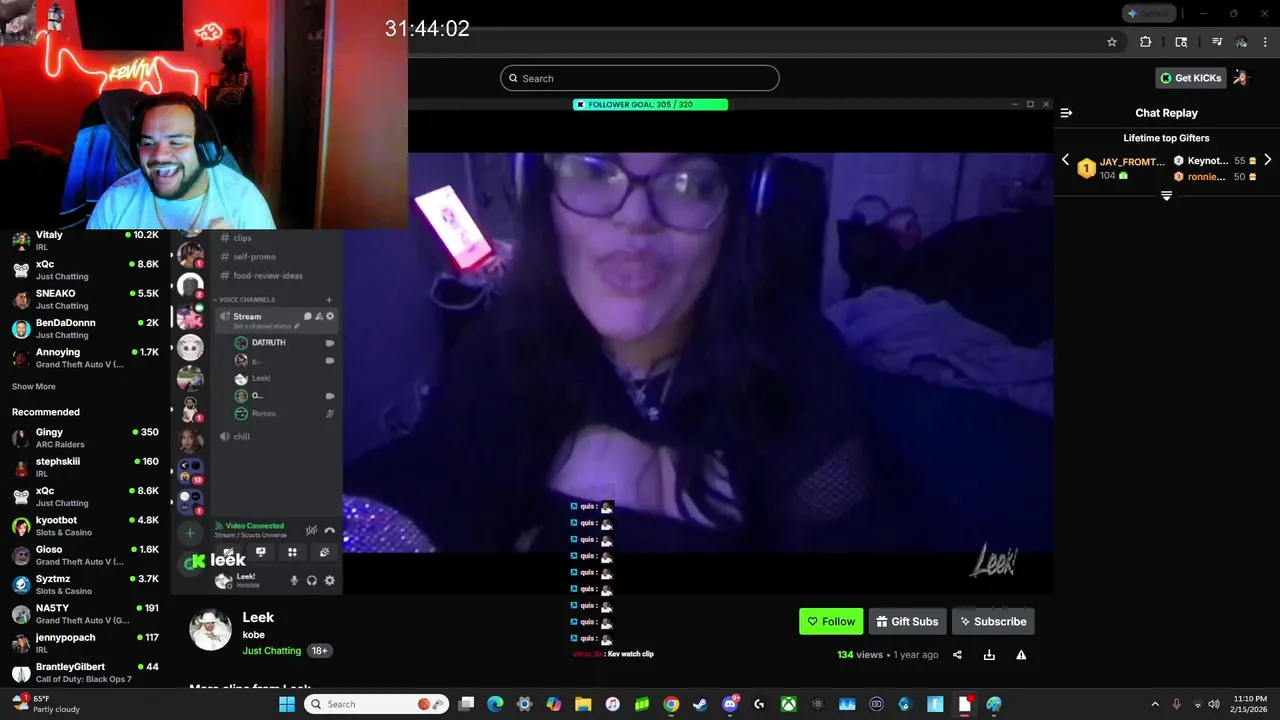
Task: Show hidden system tray icons
Action: (1155, 704)
